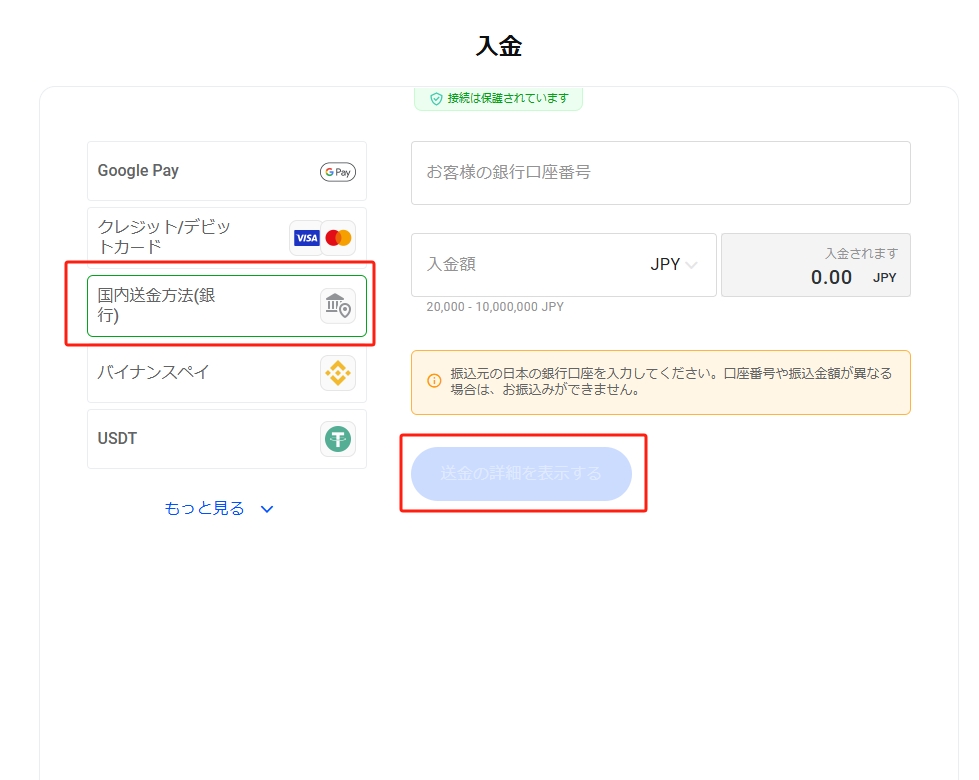Focus the お客様の銀行口座番号 input field
Viewport: 979px width, 780px height.
click(x=660, y=173)
